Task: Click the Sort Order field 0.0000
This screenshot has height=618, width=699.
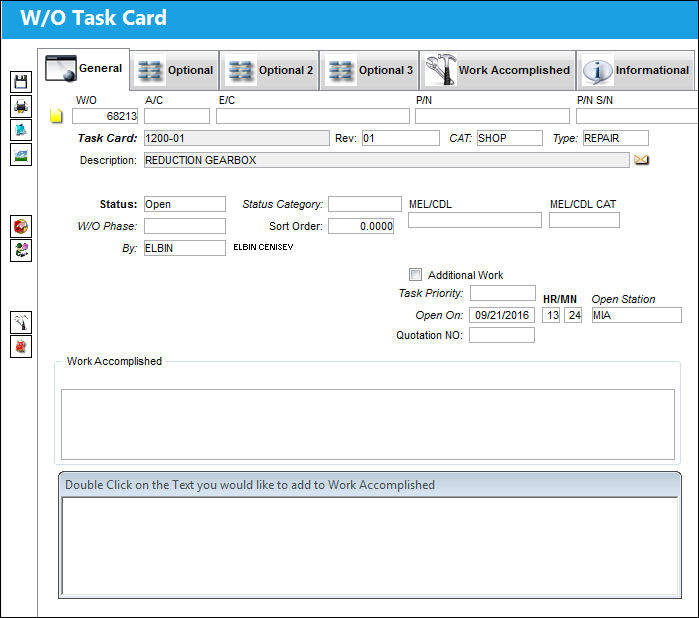Action: pos(361,226)
